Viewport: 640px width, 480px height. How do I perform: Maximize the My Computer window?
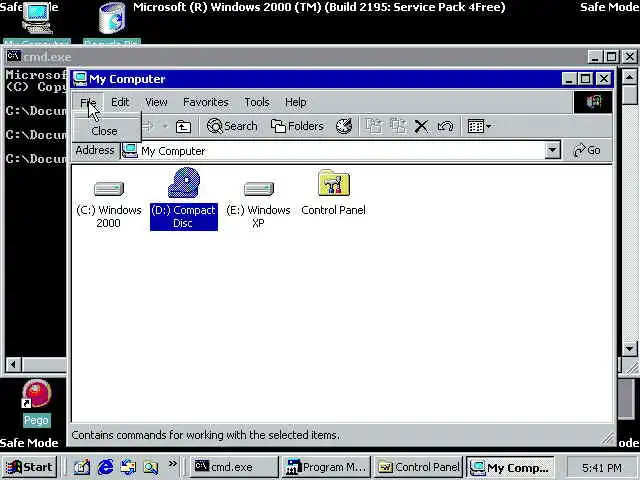coord(586,79)
